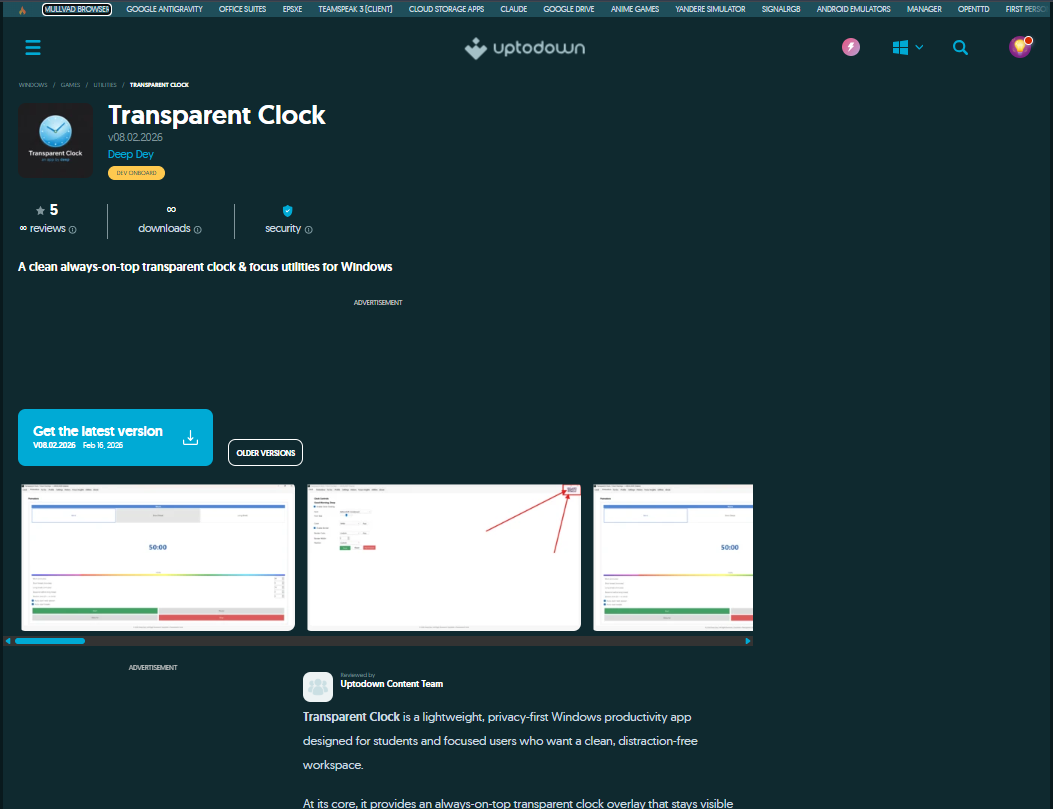Go to Windows breadcrumb
Screen dimensions: 1053x809
pos(33,85)
